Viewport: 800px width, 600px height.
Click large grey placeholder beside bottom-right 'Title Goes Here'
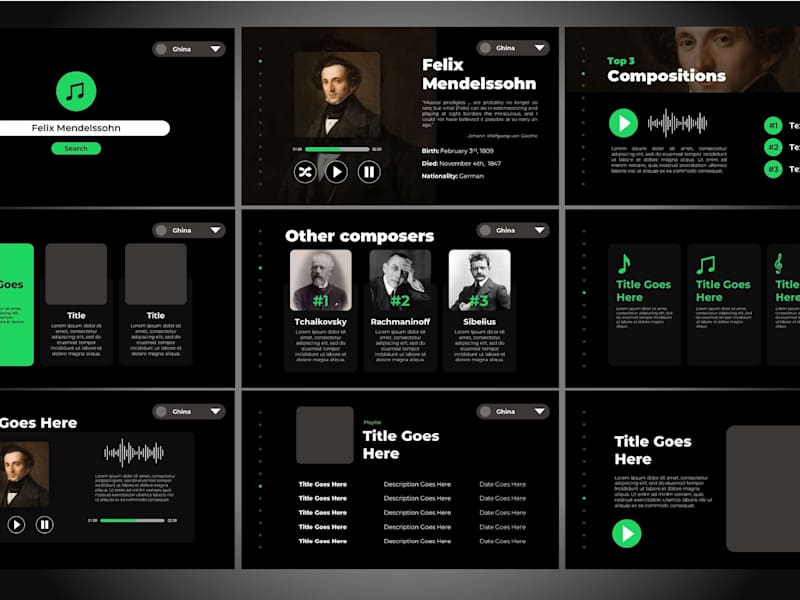click(x=763, y=489)
